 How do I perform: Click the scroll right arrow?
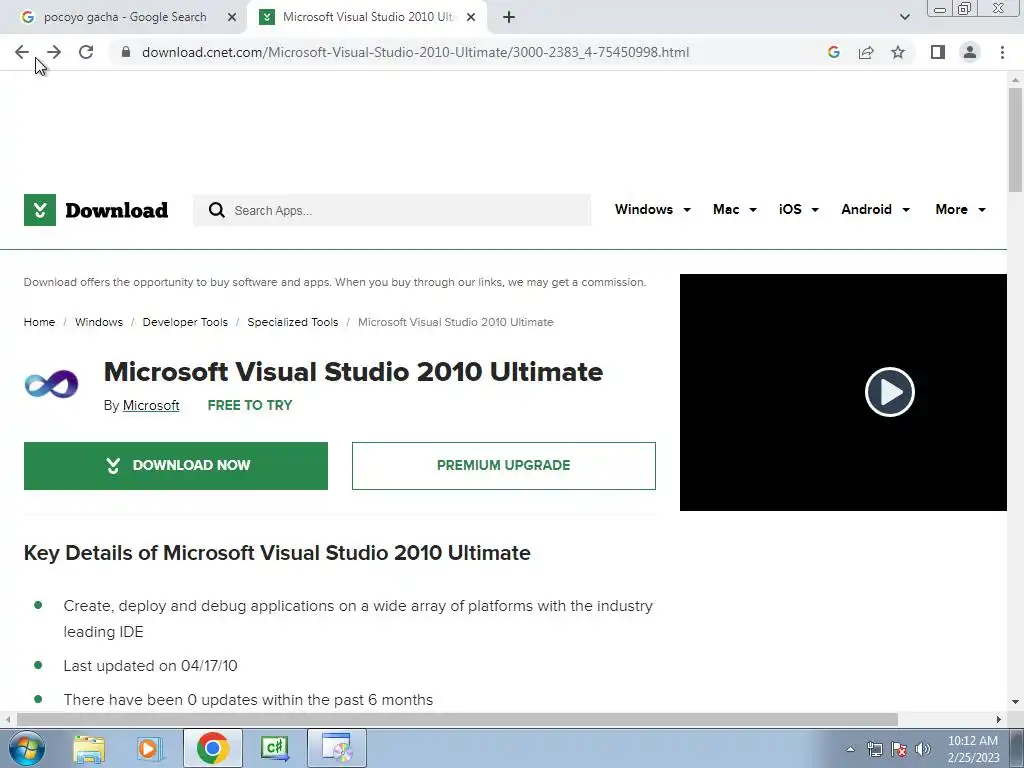pyautogui.click(x=999, y=719)
